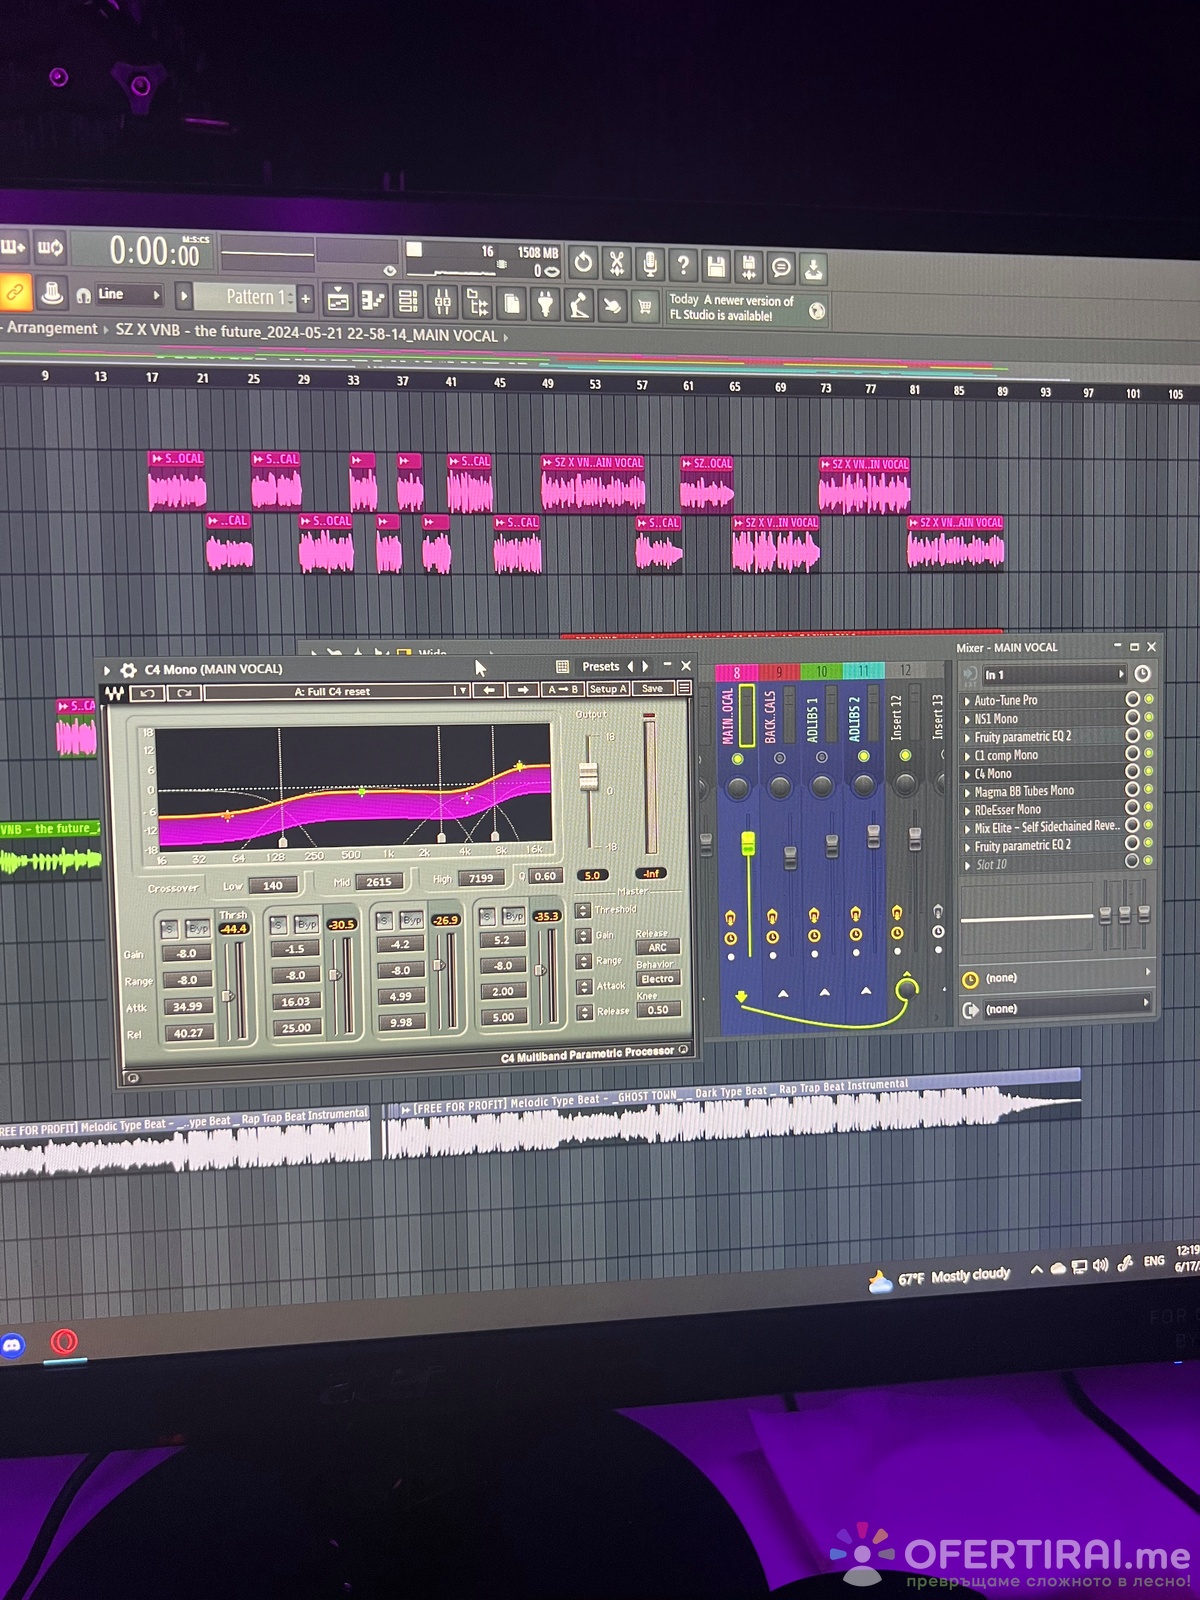Click the microphone recording icon
The height and width of the screenshot is (1600, 1200).
pos(650,264)
